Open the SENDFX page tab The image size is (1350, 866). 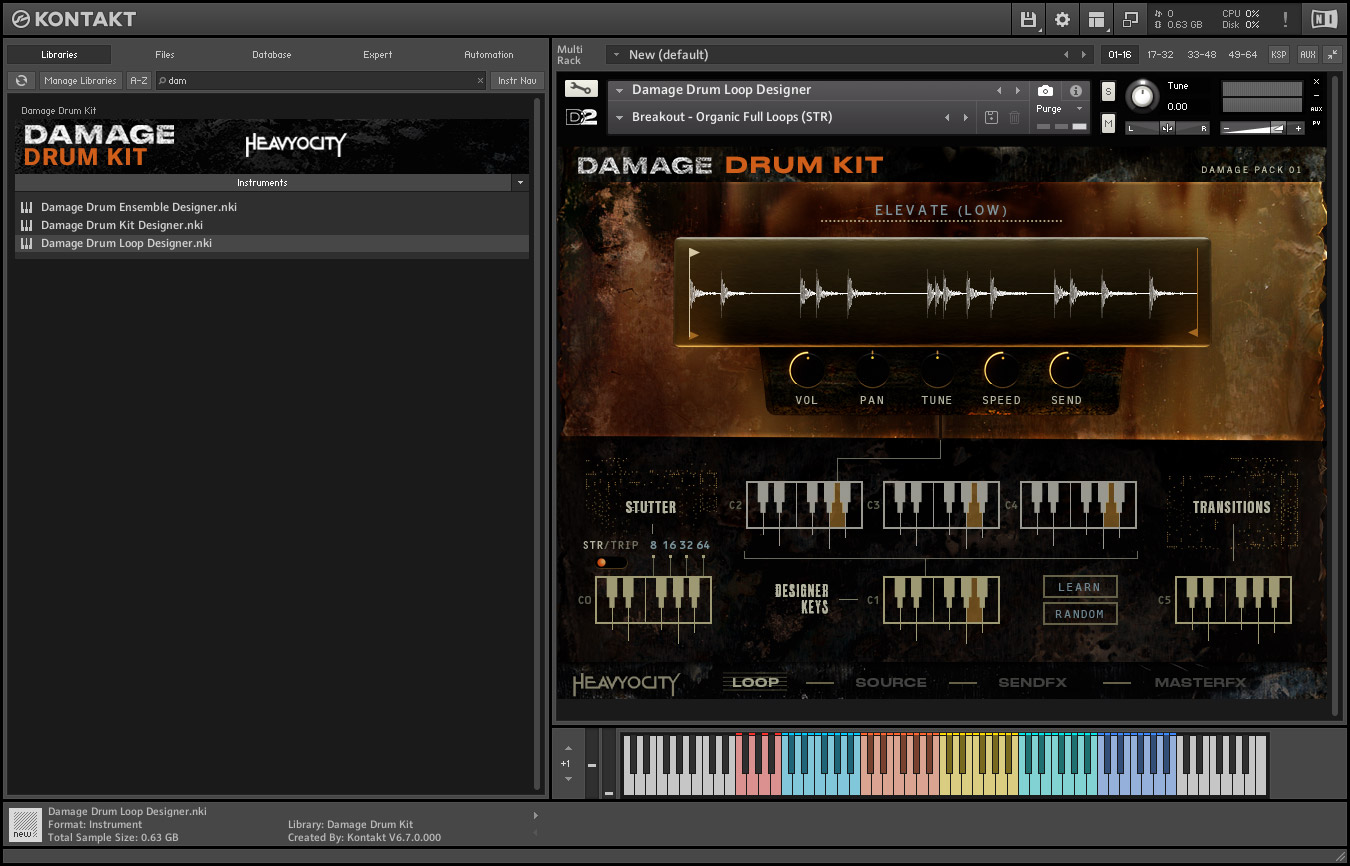click(x=1032, y=683)
